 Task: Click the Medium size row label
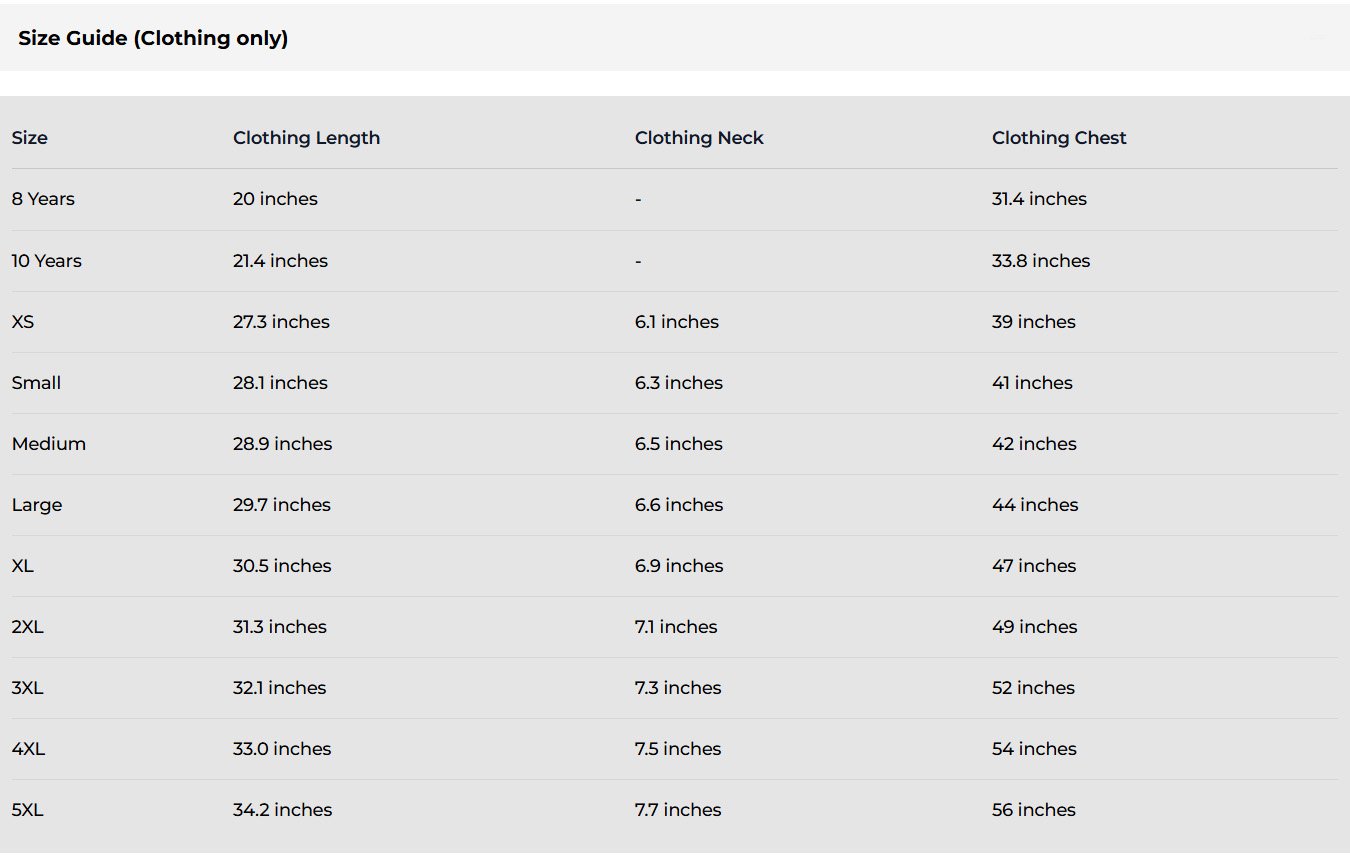click(49, 444)
